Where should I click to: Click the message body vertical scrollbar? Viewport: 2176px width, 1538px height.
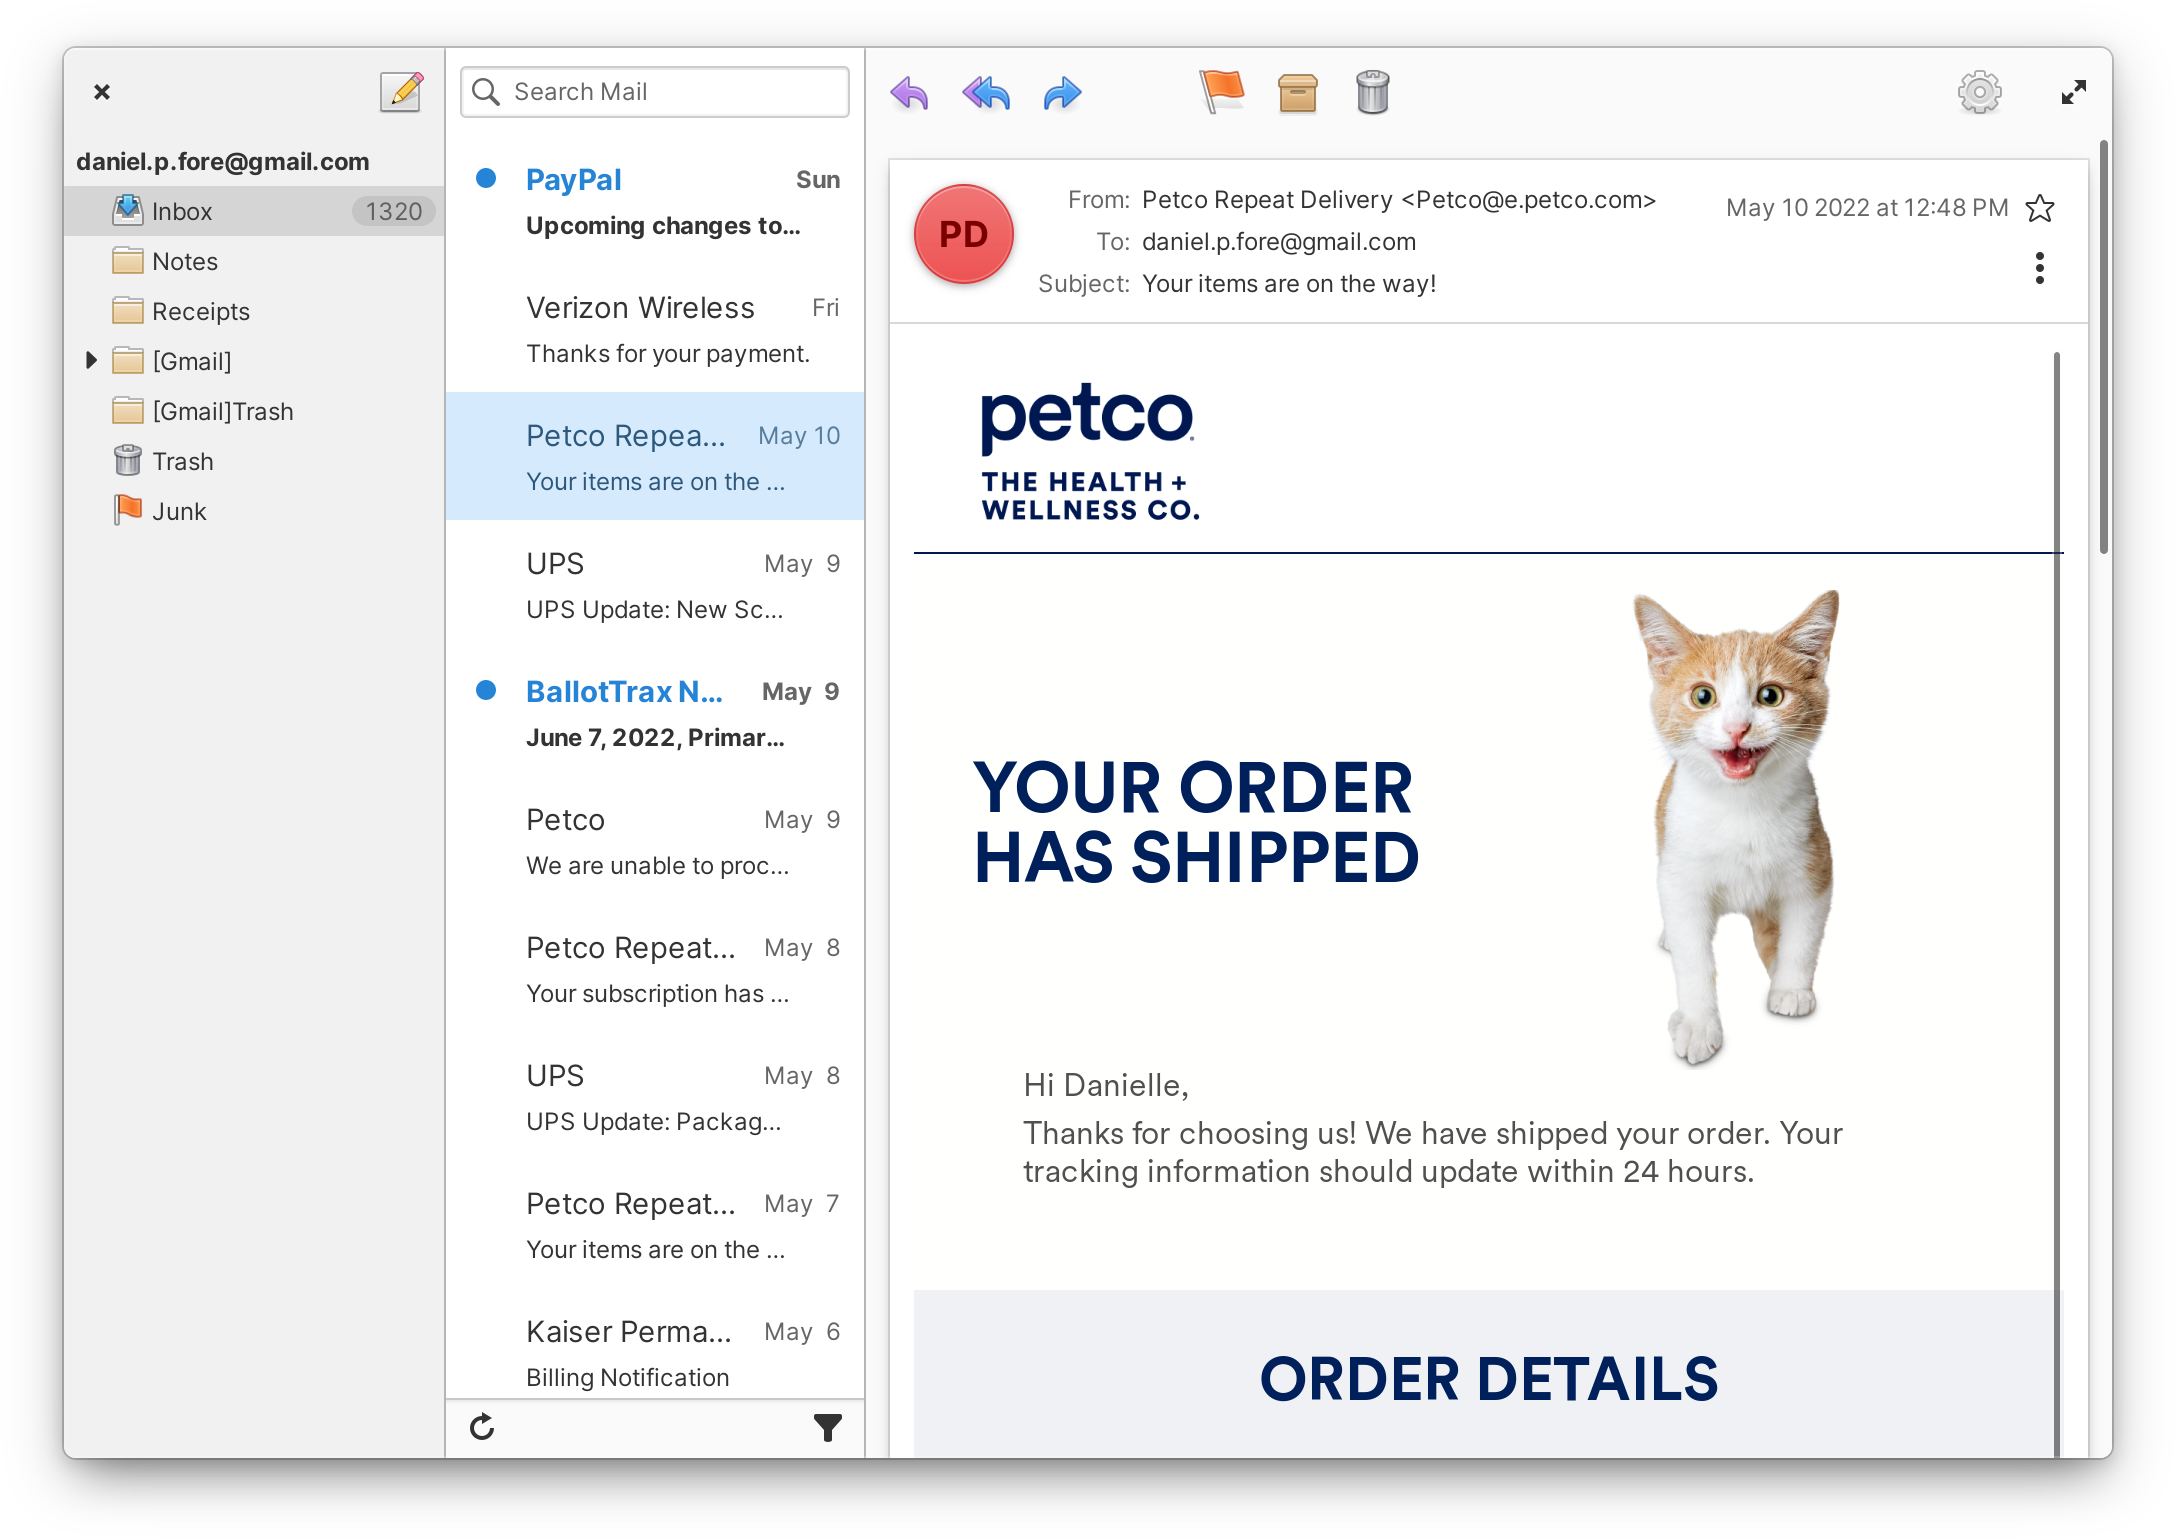tap(2057, 900)
